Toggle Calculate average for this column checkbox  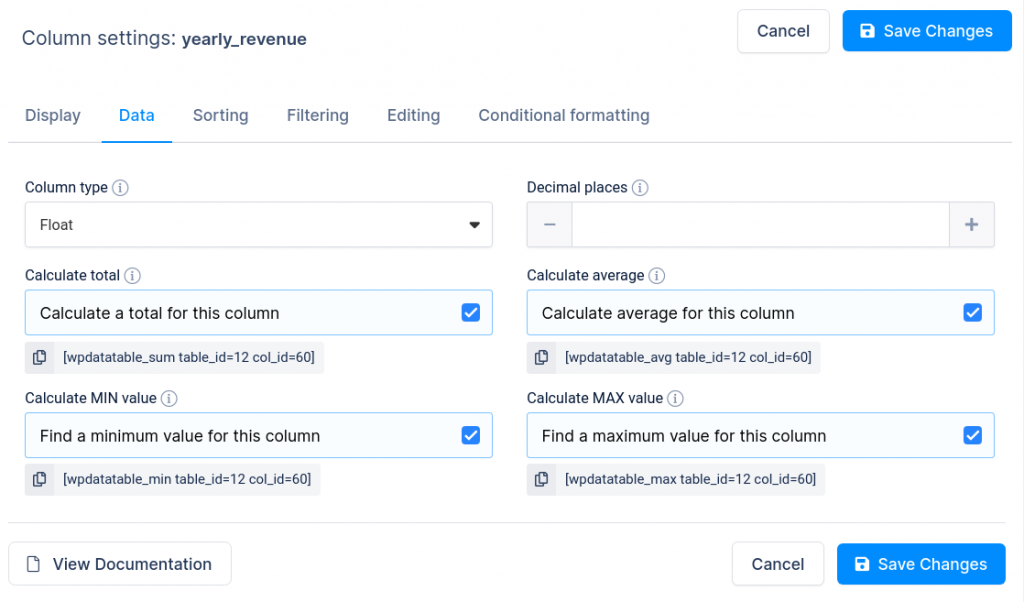coord(972,313)
